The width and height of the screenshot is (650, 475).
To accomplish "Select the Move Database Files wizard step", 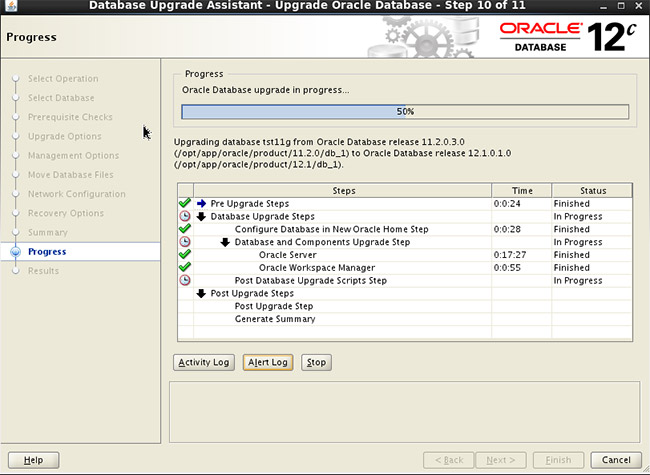I will pyautogui.click(x=70, y=174).
